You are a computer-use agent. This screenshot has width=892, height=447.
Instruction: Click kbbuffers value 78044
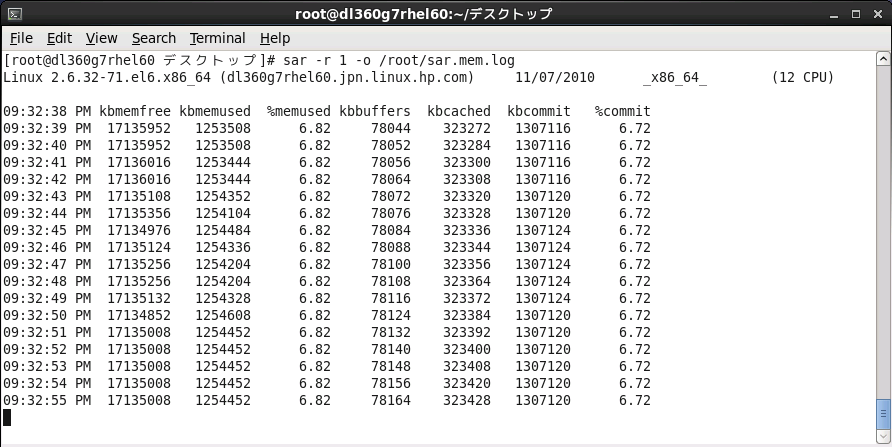pyautogui.click(x=391, y=129)
